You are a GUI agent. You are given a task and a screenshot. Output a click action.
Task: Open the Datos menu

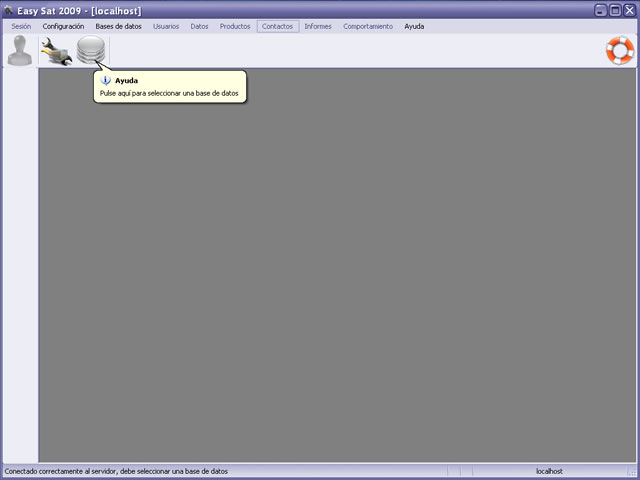click(199, 27)
